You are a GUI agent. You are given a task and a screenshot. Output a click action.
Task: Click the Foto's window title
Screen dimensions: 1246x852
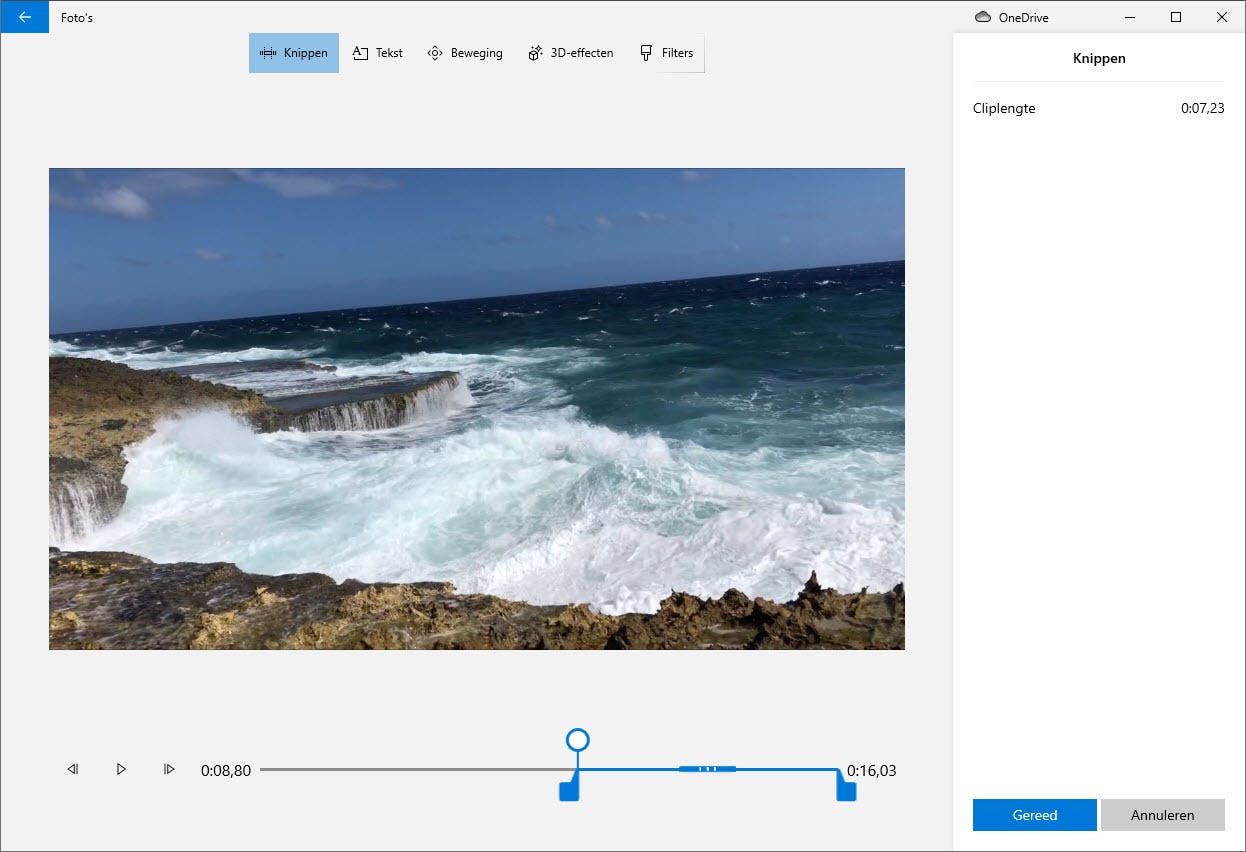point(77,17)
